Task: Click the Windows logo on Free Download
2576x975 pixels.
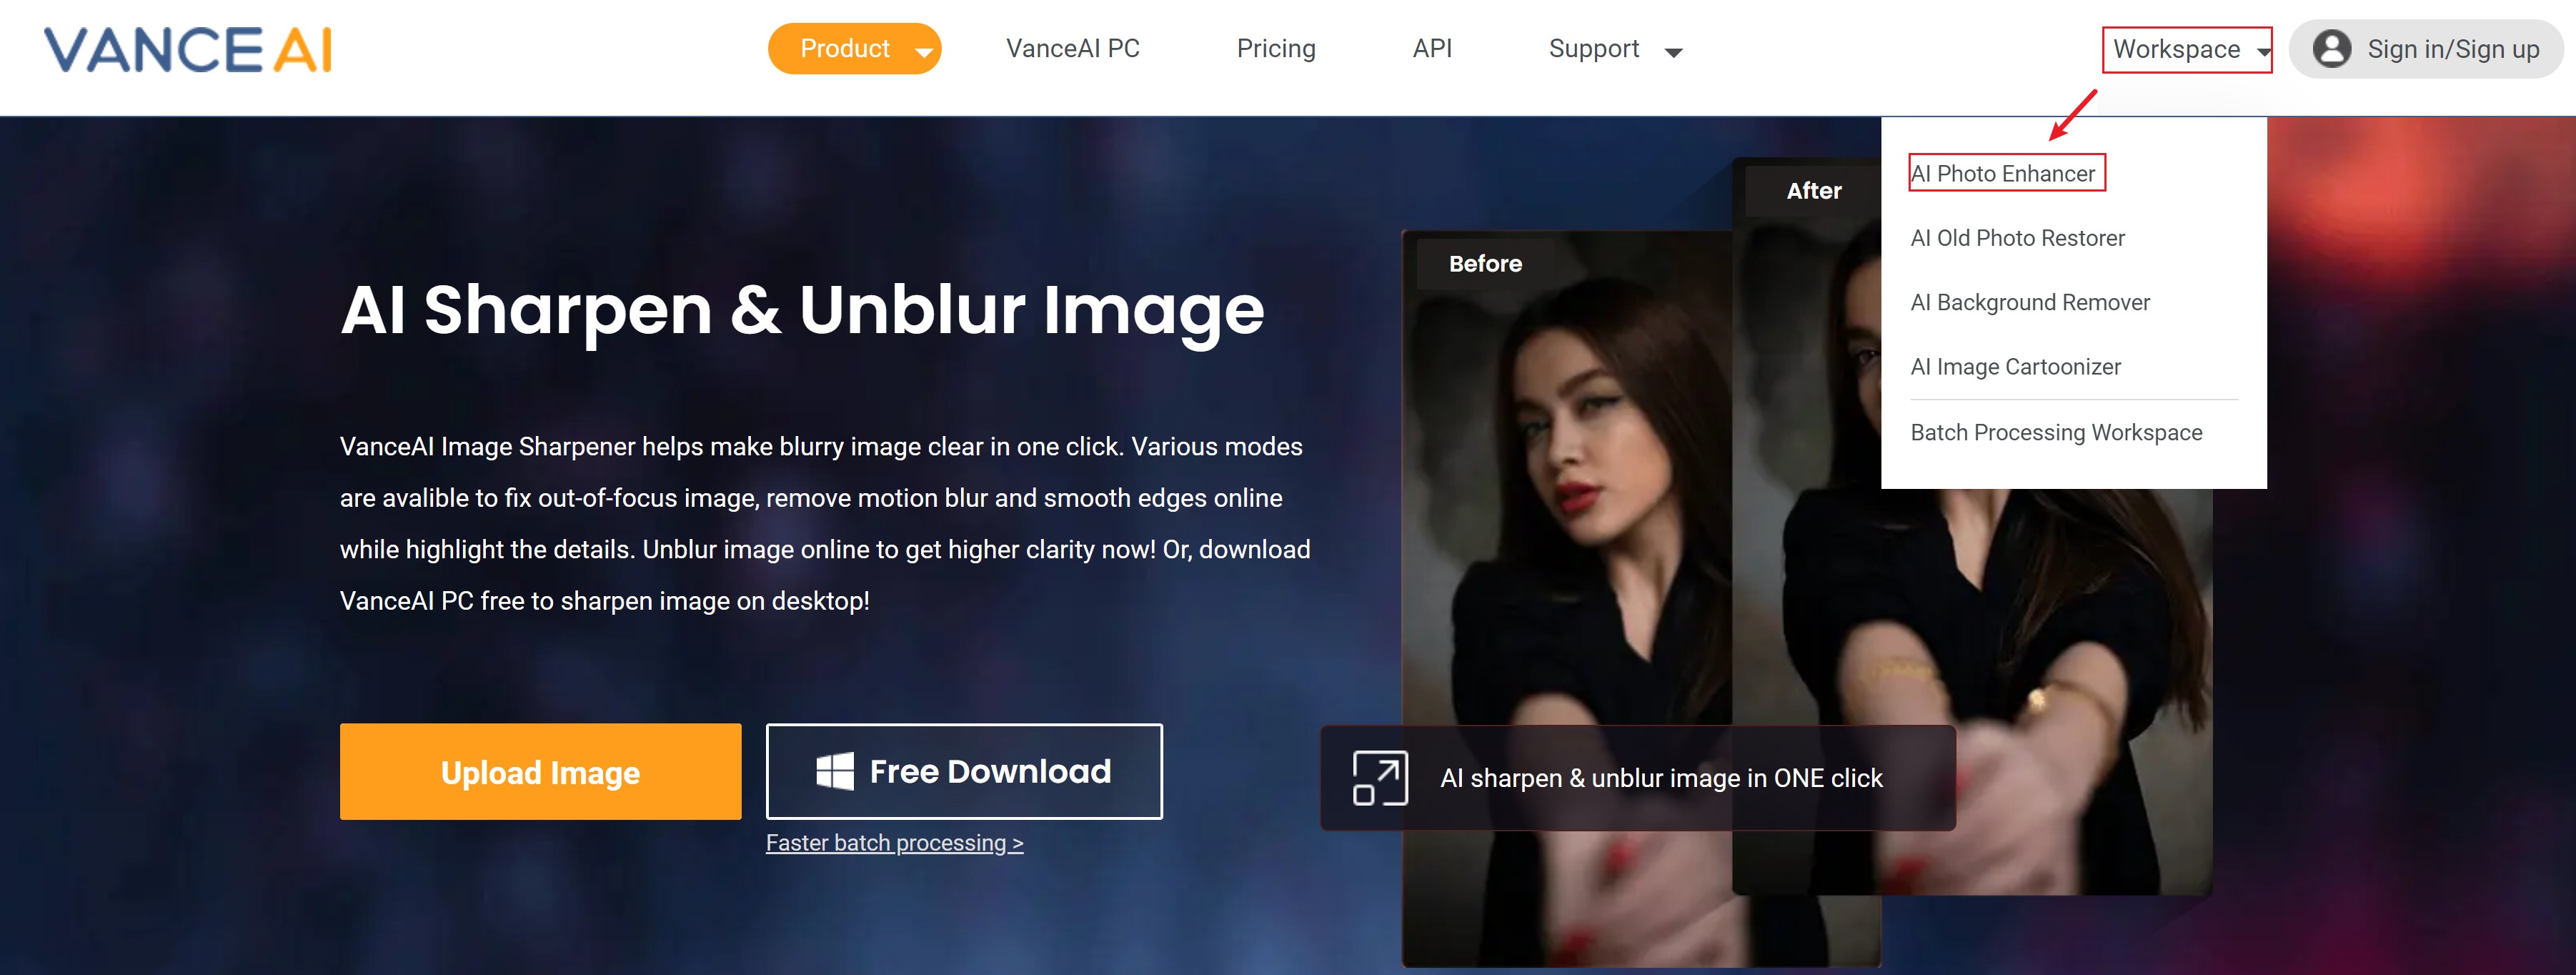Action: click(x=835, y=771)
